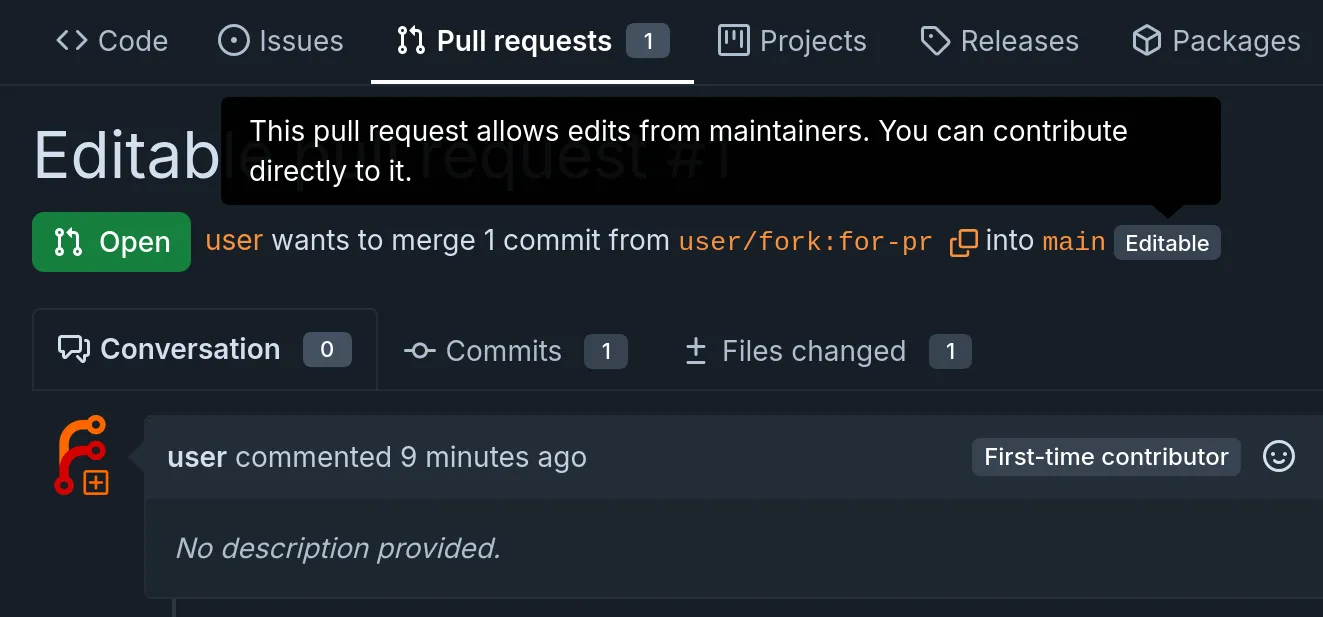Click the commenter's avatar image
Image resolution: width=1323 pixels, height=617 pixels.
pos(83,456)
